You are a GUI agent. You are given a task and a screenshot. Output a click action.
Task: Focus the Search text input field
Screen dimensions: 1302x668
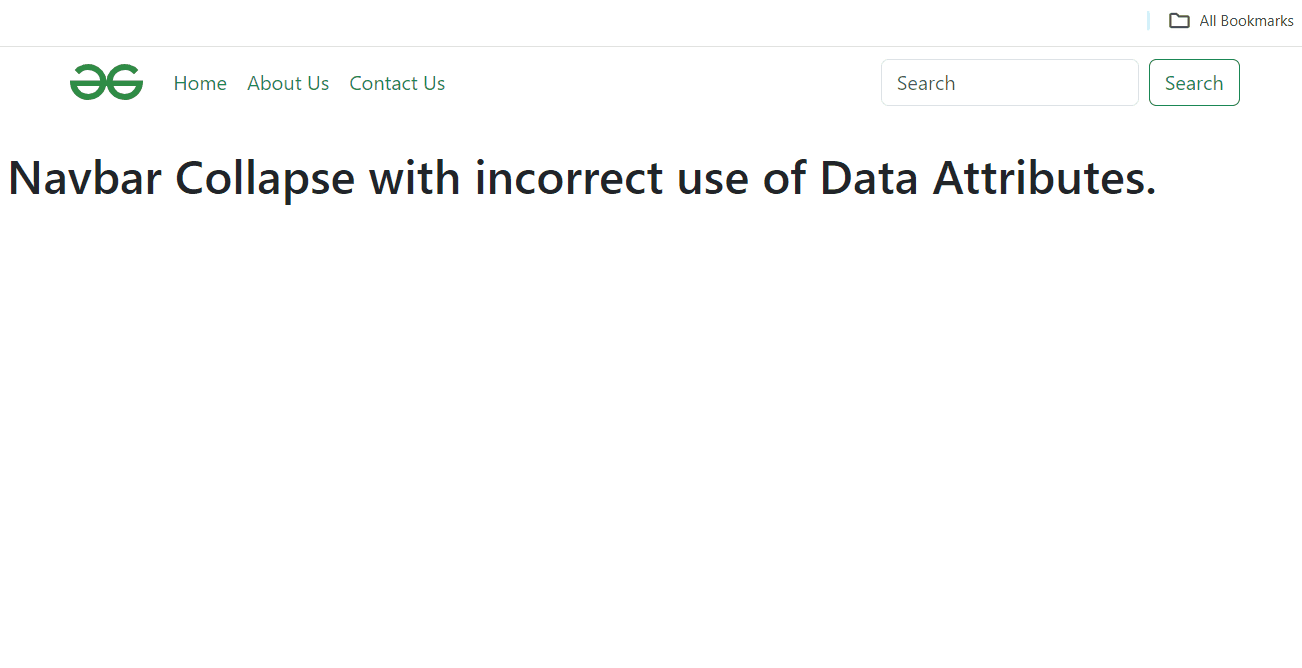coord(1009,83)
